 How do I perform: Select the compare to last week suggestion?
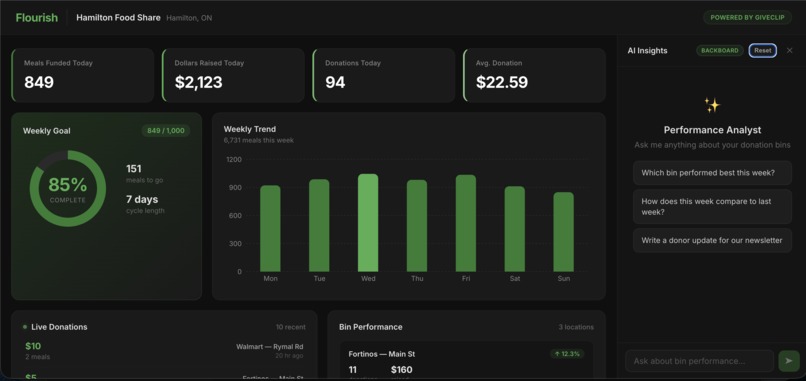pyautogui.click(x=712, y=207)
